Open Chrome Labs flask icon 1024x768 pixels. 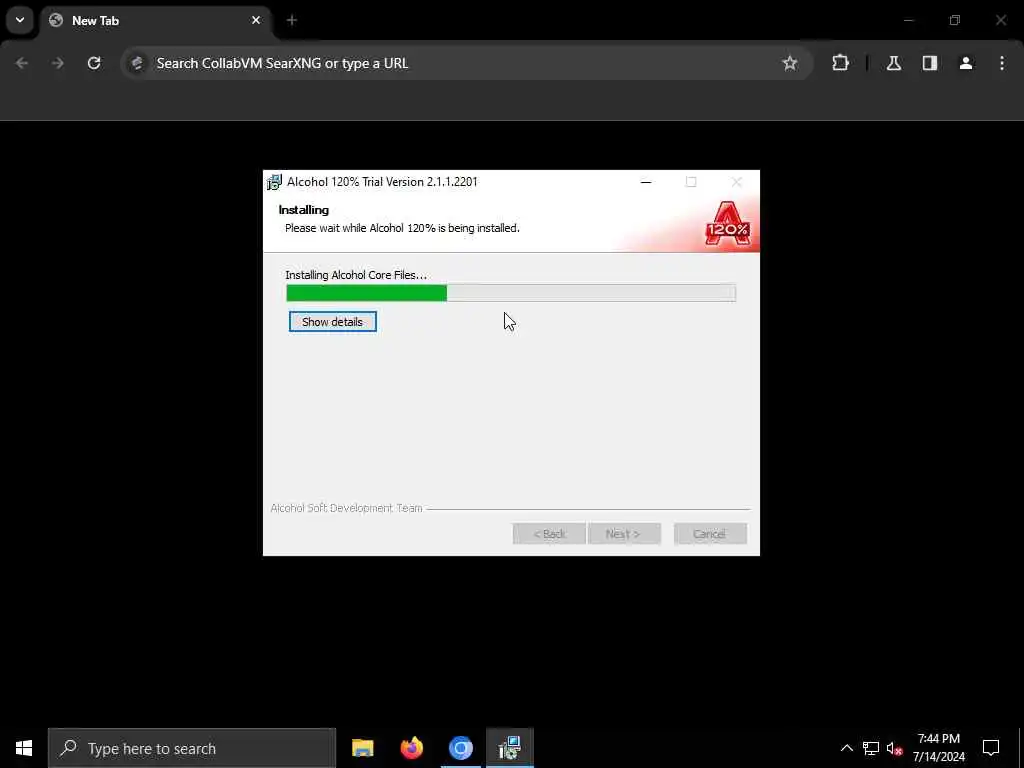pyautogui.click(x=894, y=63)
